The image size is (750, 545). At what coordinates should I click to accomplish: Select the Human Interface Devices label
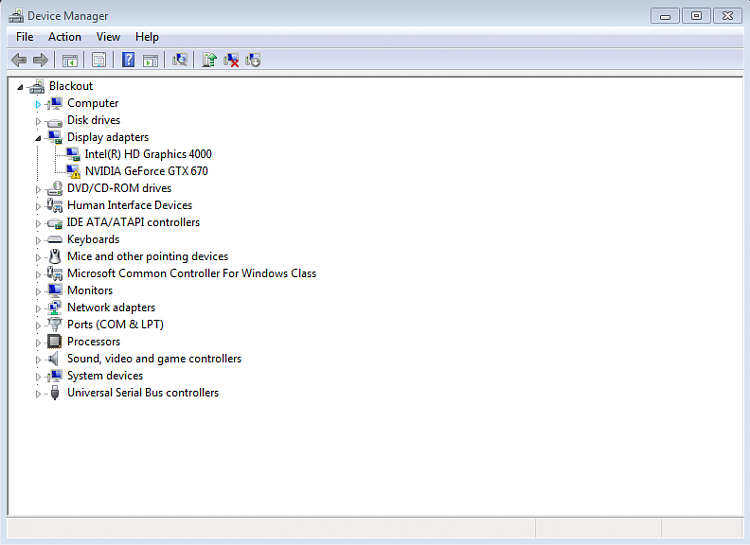pos(130,205)
